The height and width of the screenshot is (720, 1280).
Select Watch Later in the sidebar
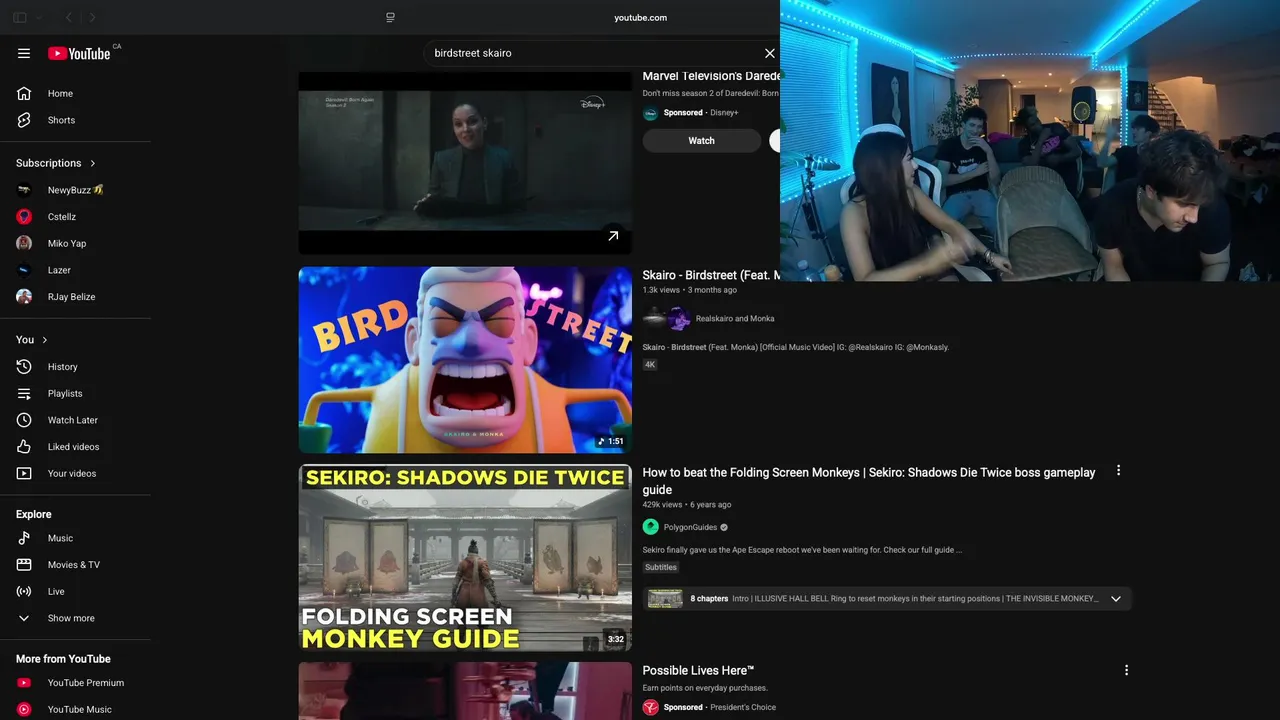click(75, 420)
